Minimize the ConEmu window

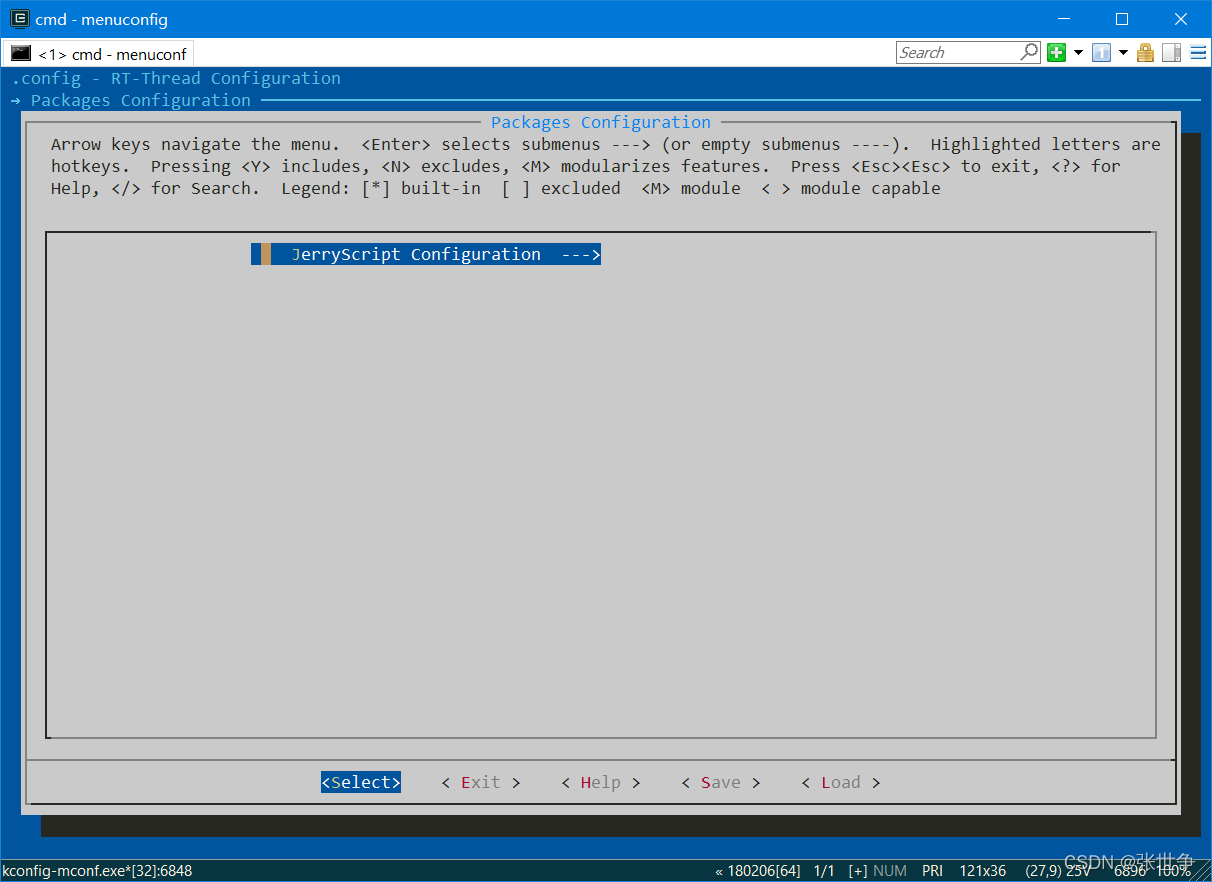tap(1066, 19)
